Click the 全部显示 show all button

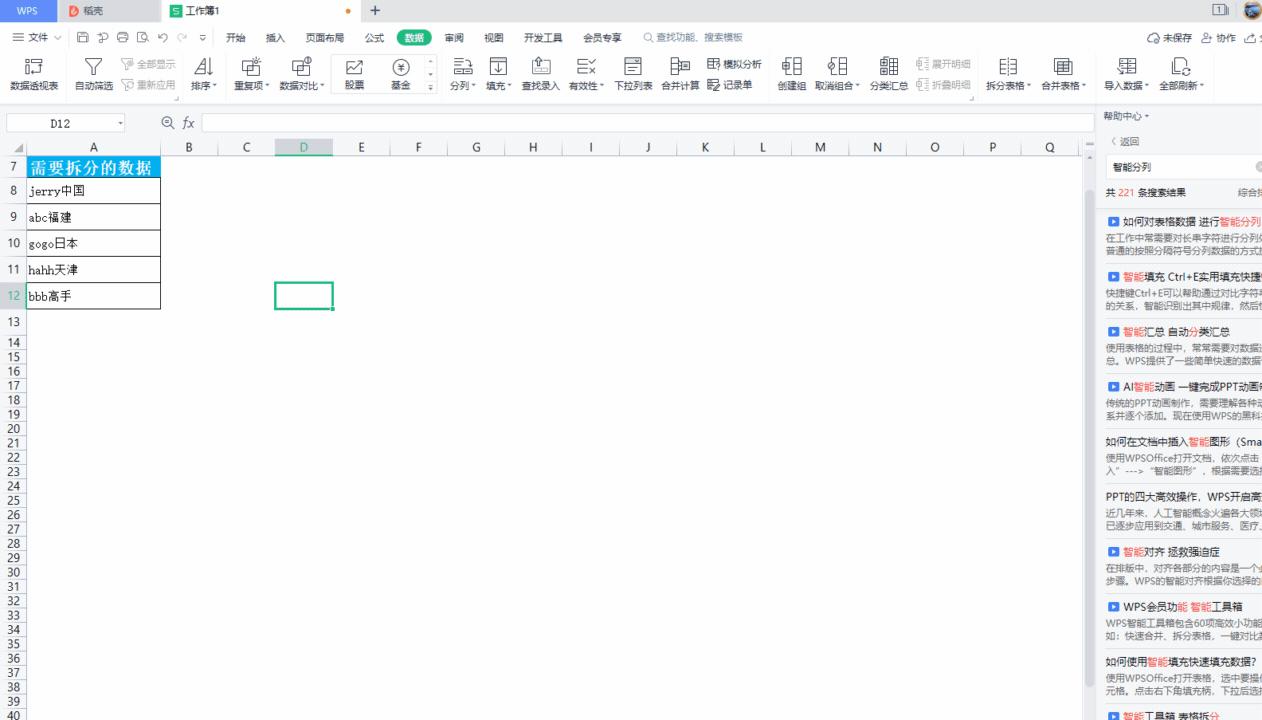(148, 64)
